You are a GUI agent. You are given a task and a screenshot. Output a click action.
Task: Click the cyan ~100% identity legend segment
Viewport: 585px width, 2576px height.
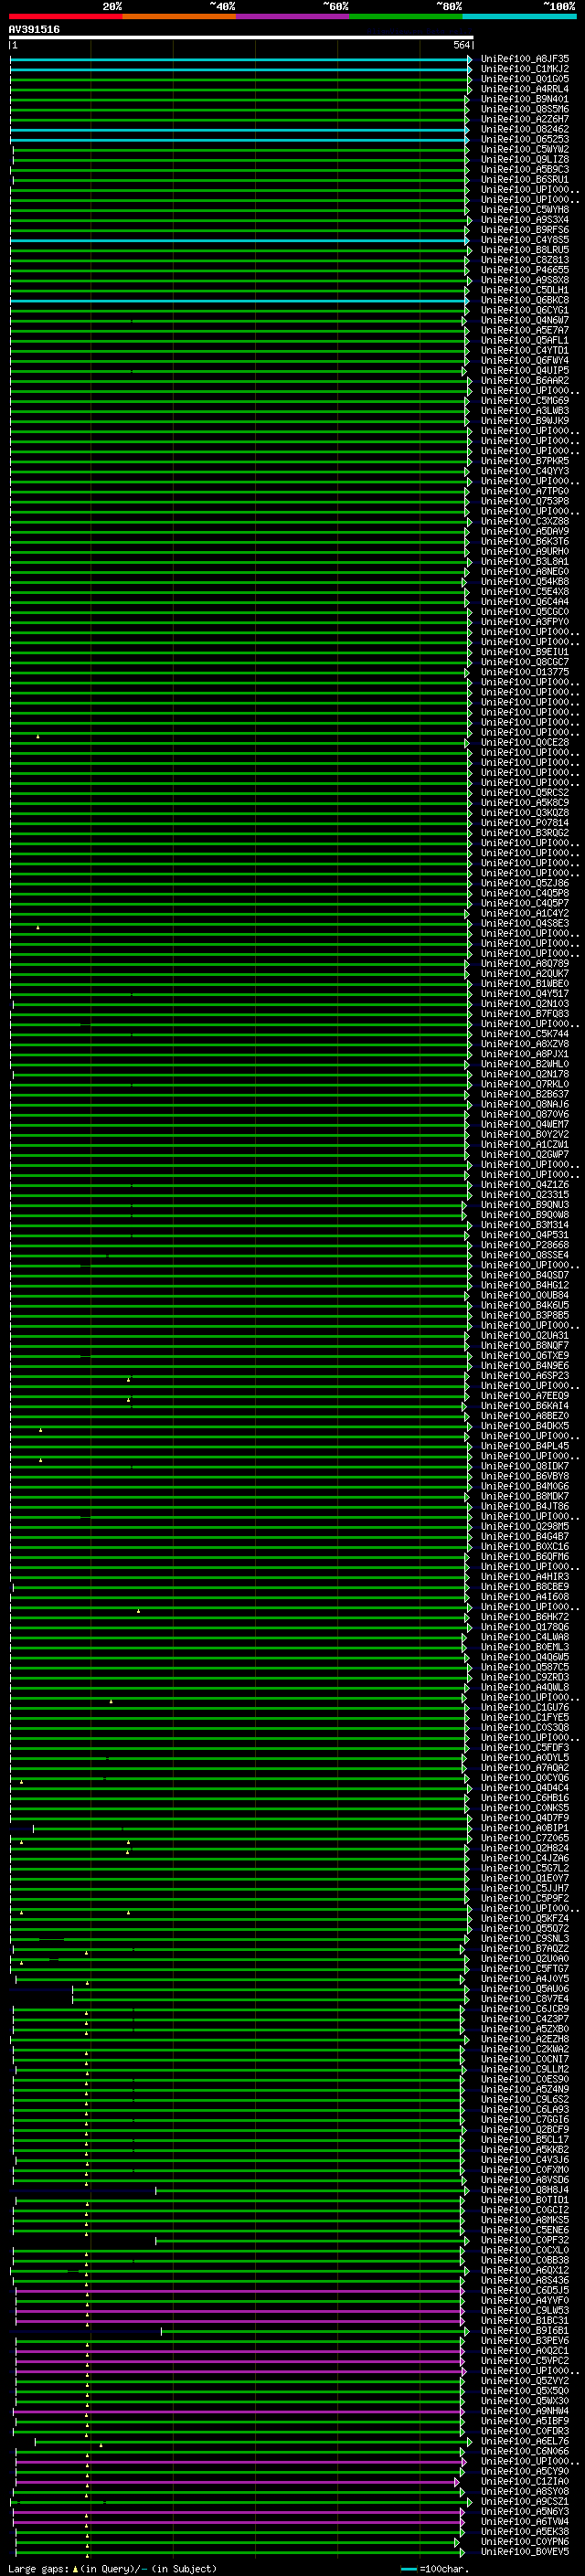tap(519, 16)
